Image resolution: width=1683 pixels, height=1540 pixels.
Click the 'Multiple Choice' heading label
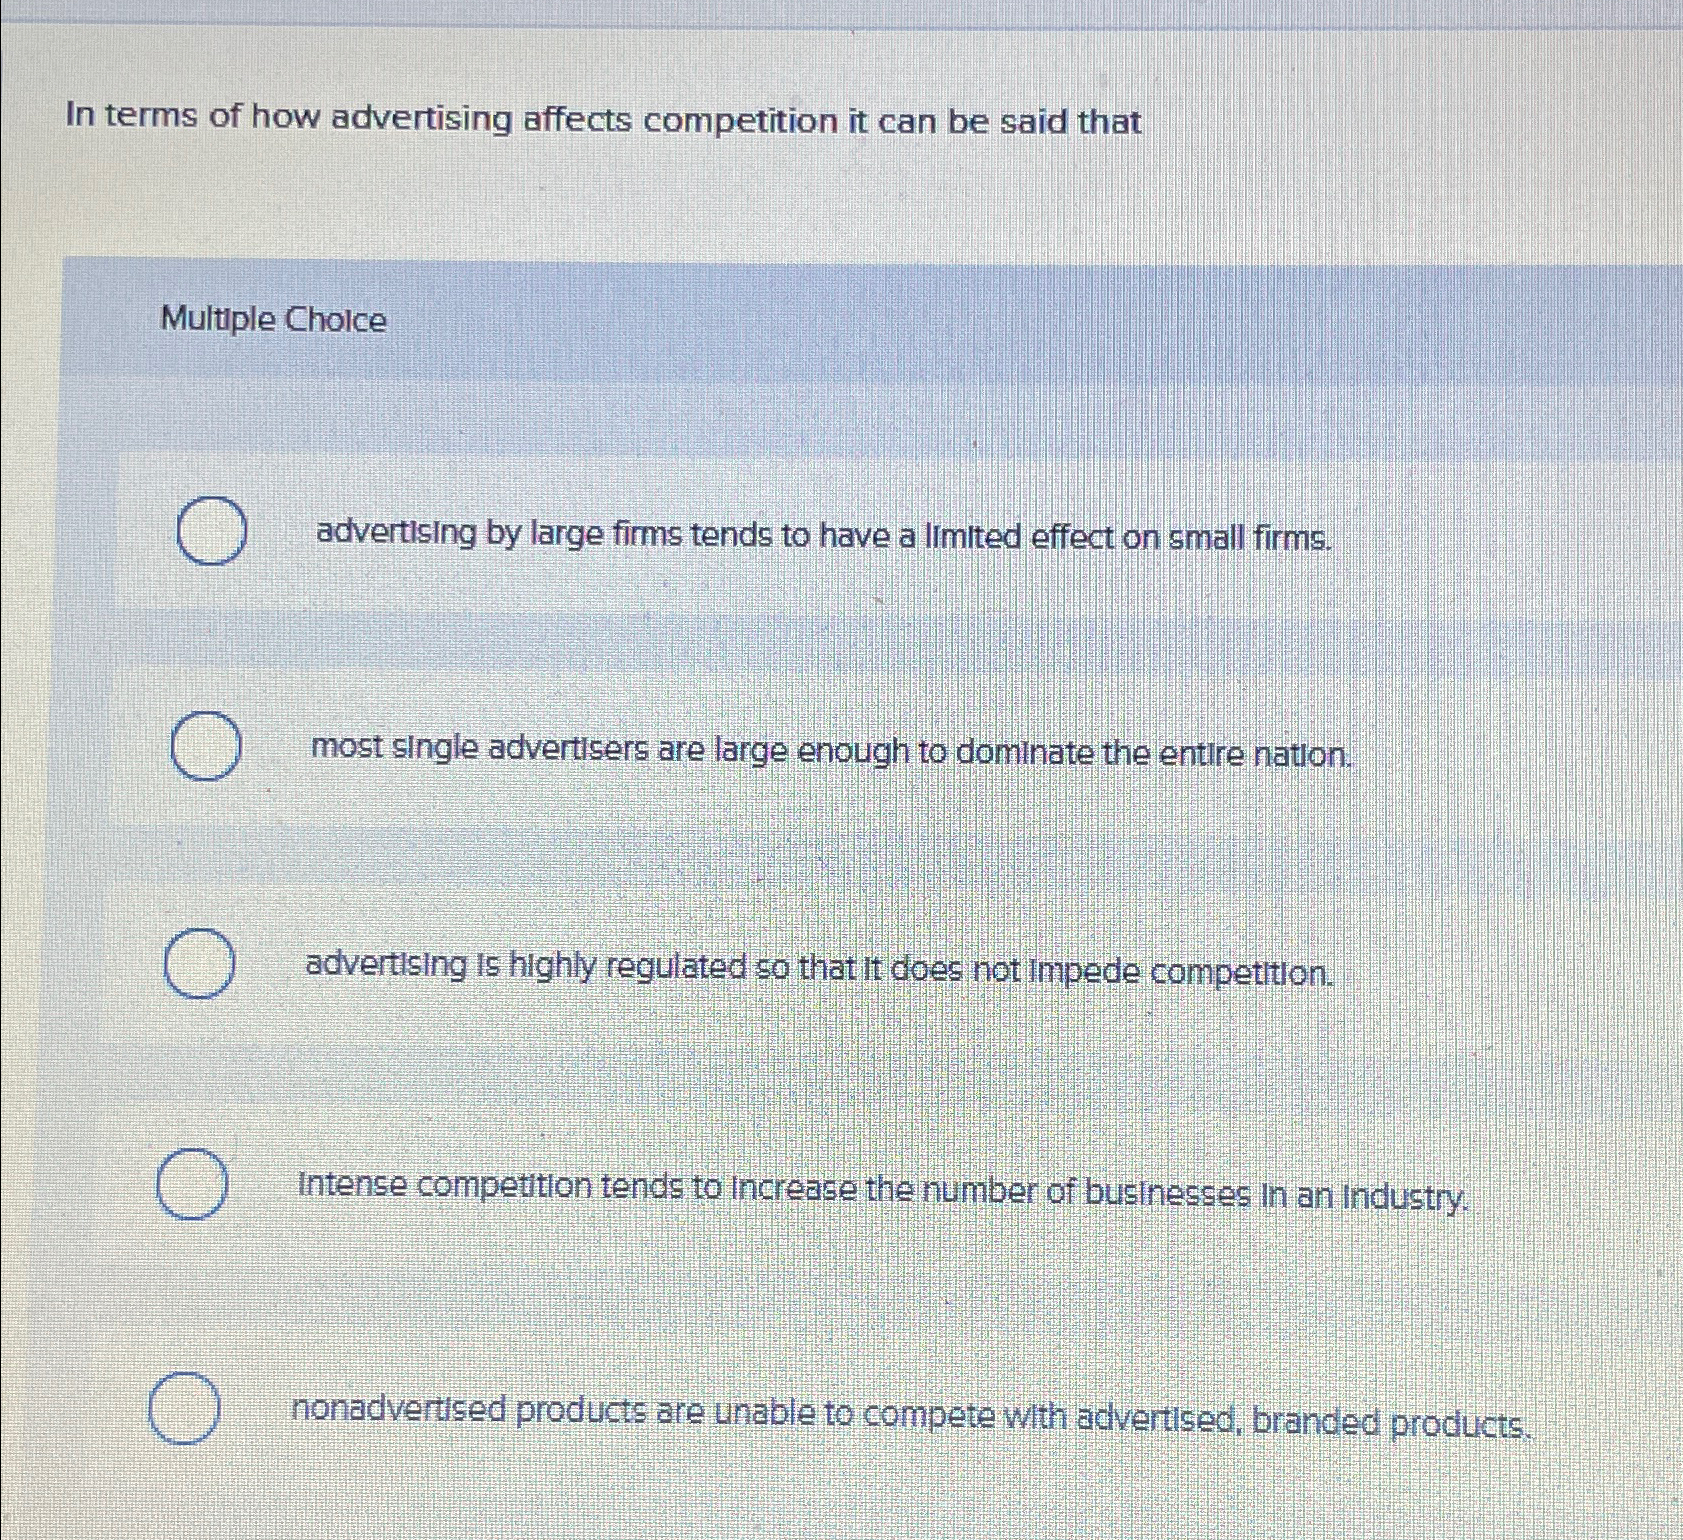pos(273,320)
